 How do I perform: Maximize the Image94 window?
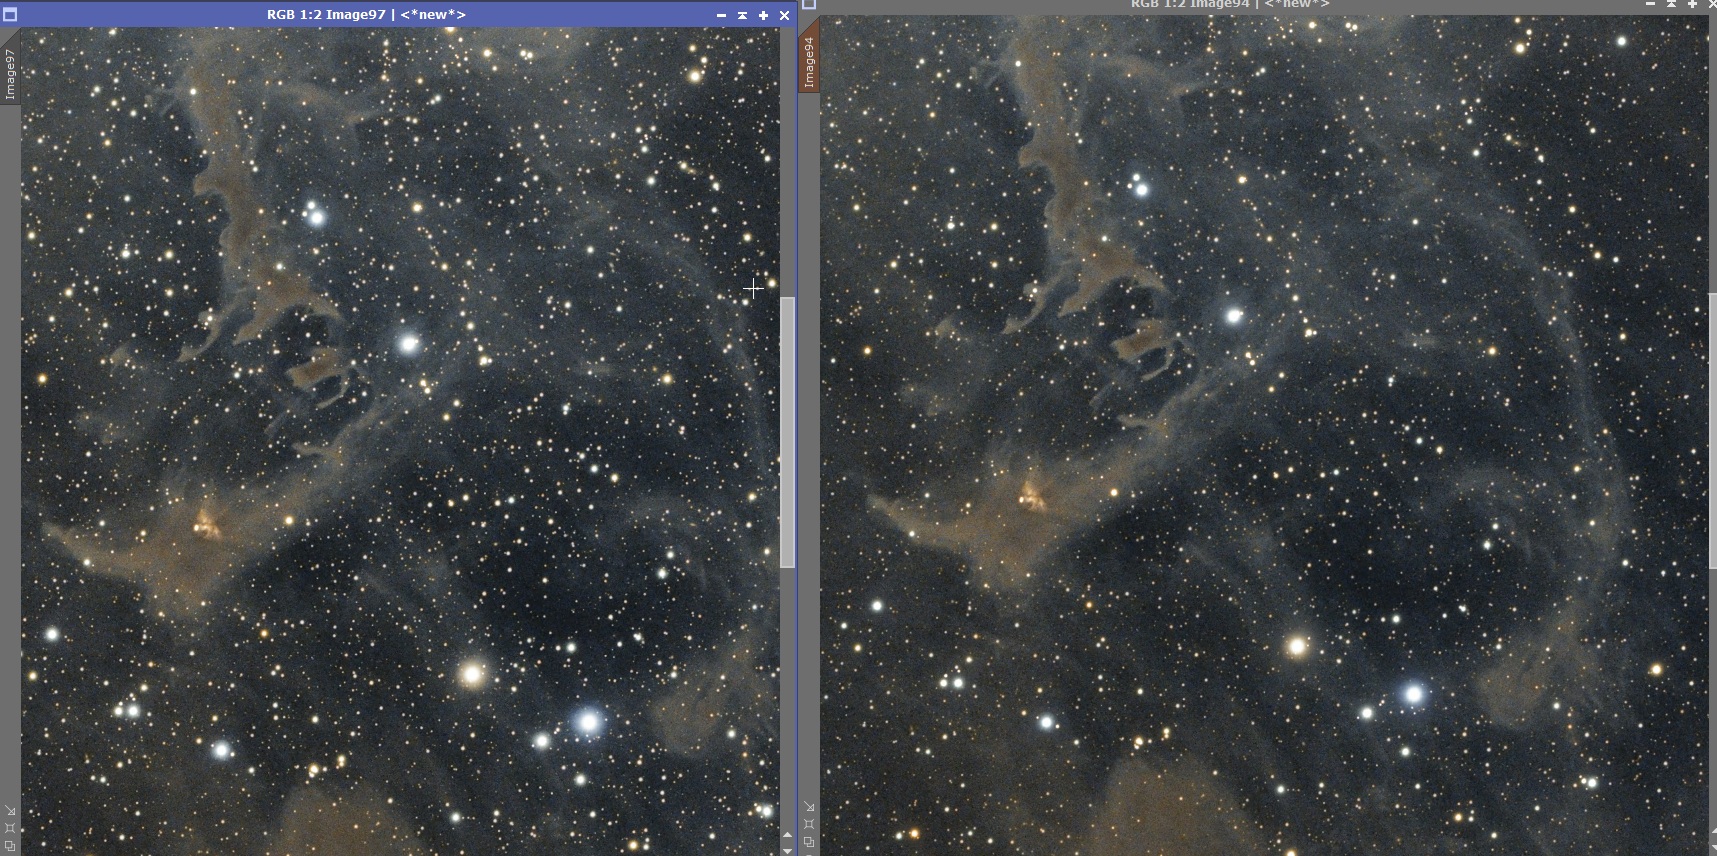(1692, 4)
